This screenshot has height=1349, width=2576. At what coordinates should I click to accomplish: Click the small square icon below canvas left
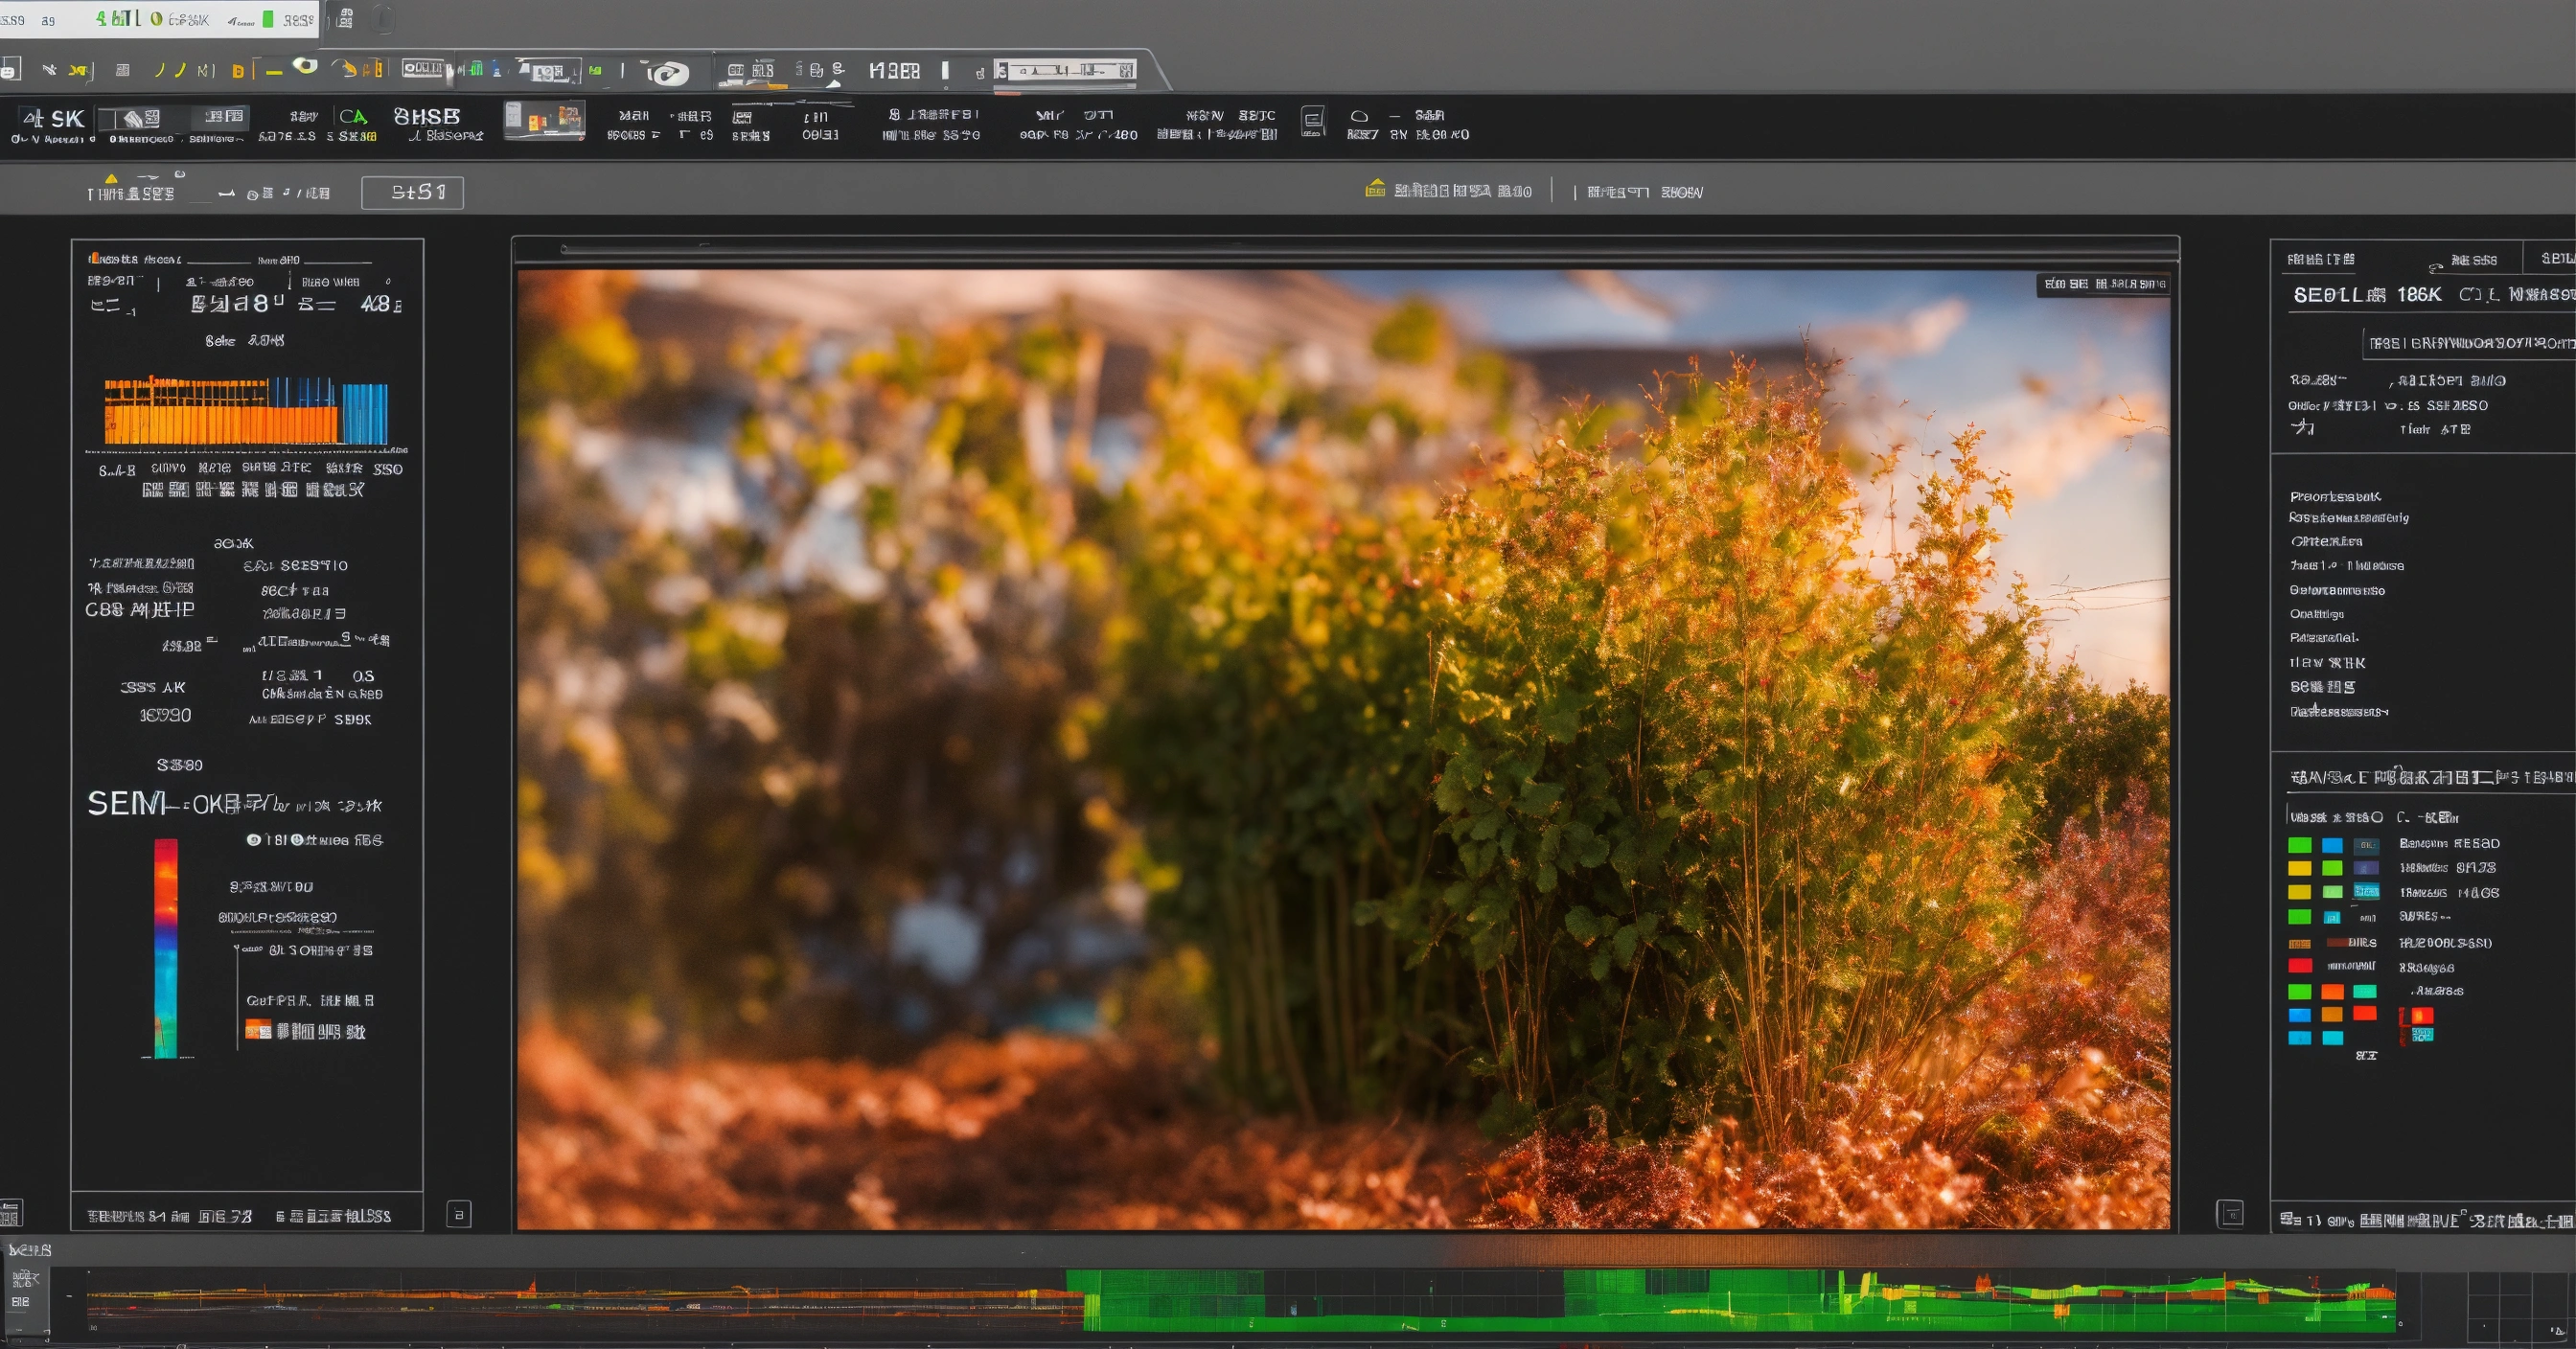(x=459, y=1214)
